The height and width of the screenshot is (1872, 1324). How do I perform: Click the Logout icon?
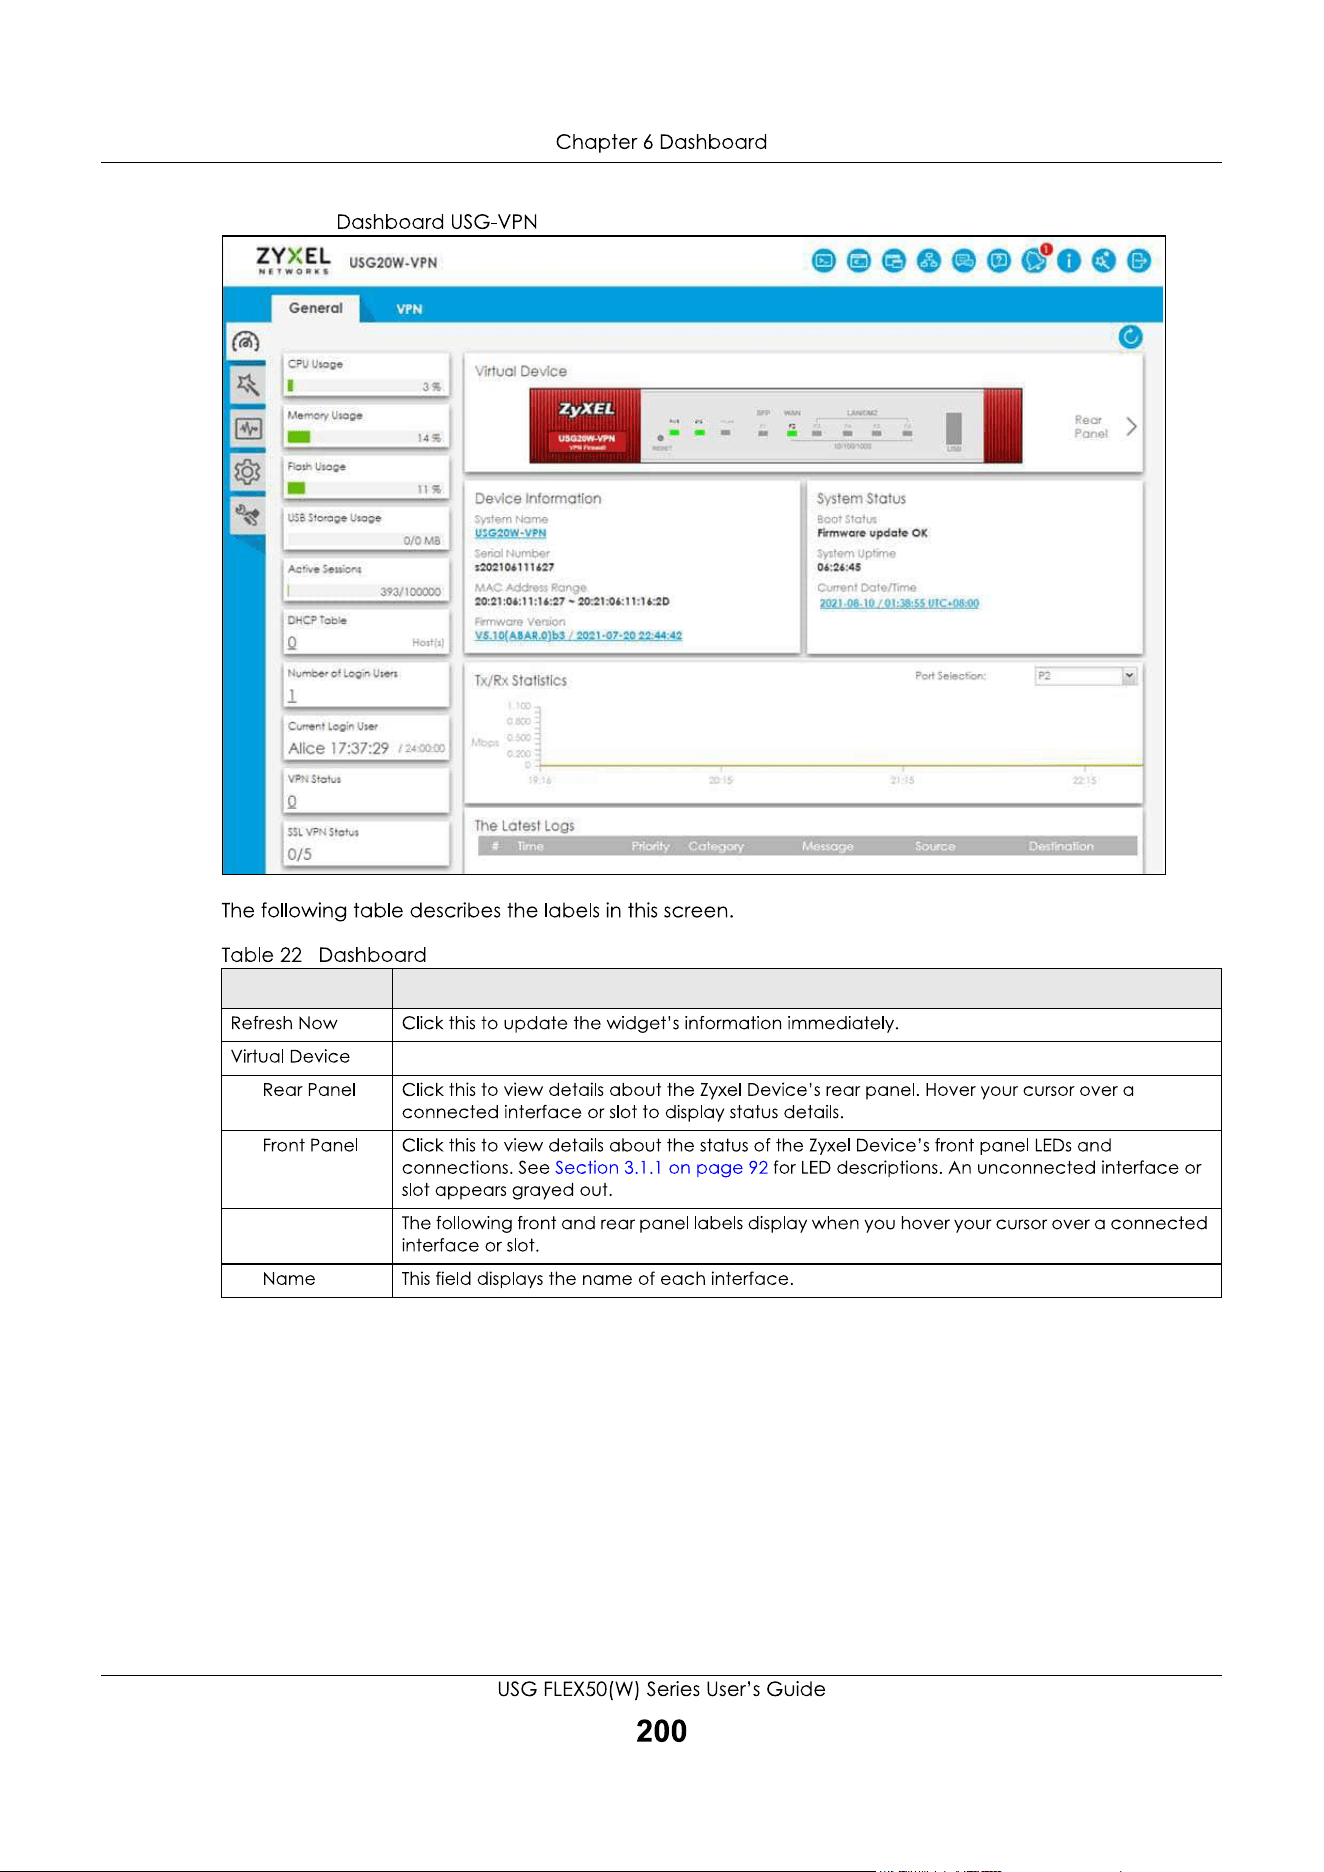[x=1139, y=261]
